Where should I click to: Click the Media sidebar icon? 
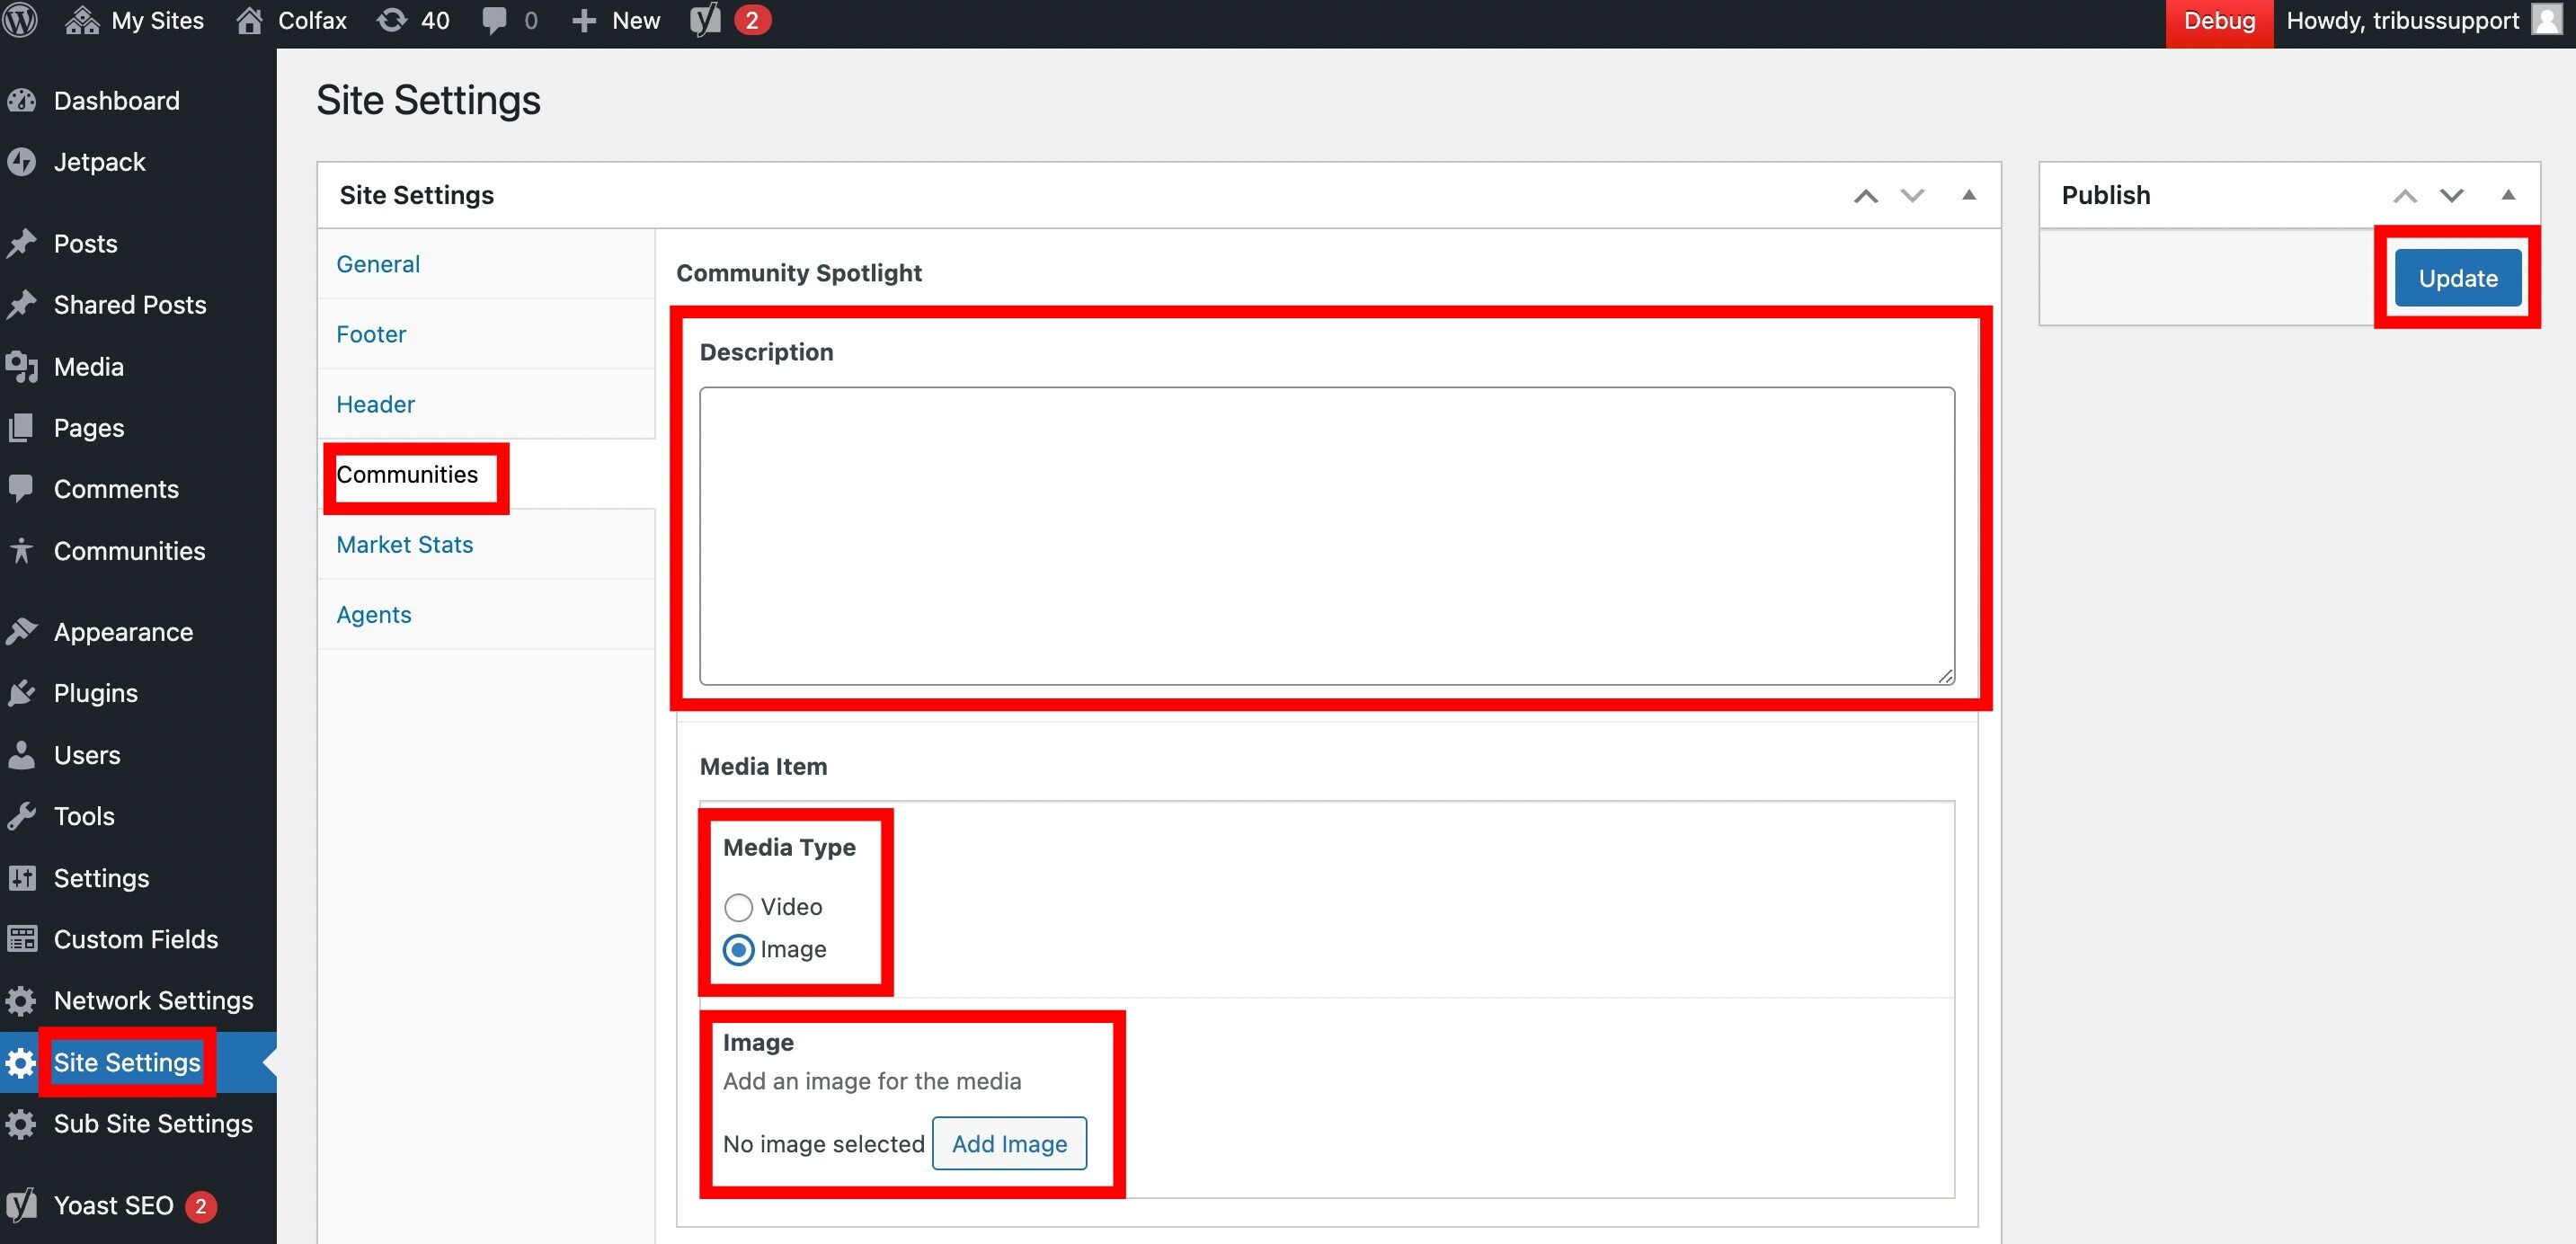(x=21, y=366)
